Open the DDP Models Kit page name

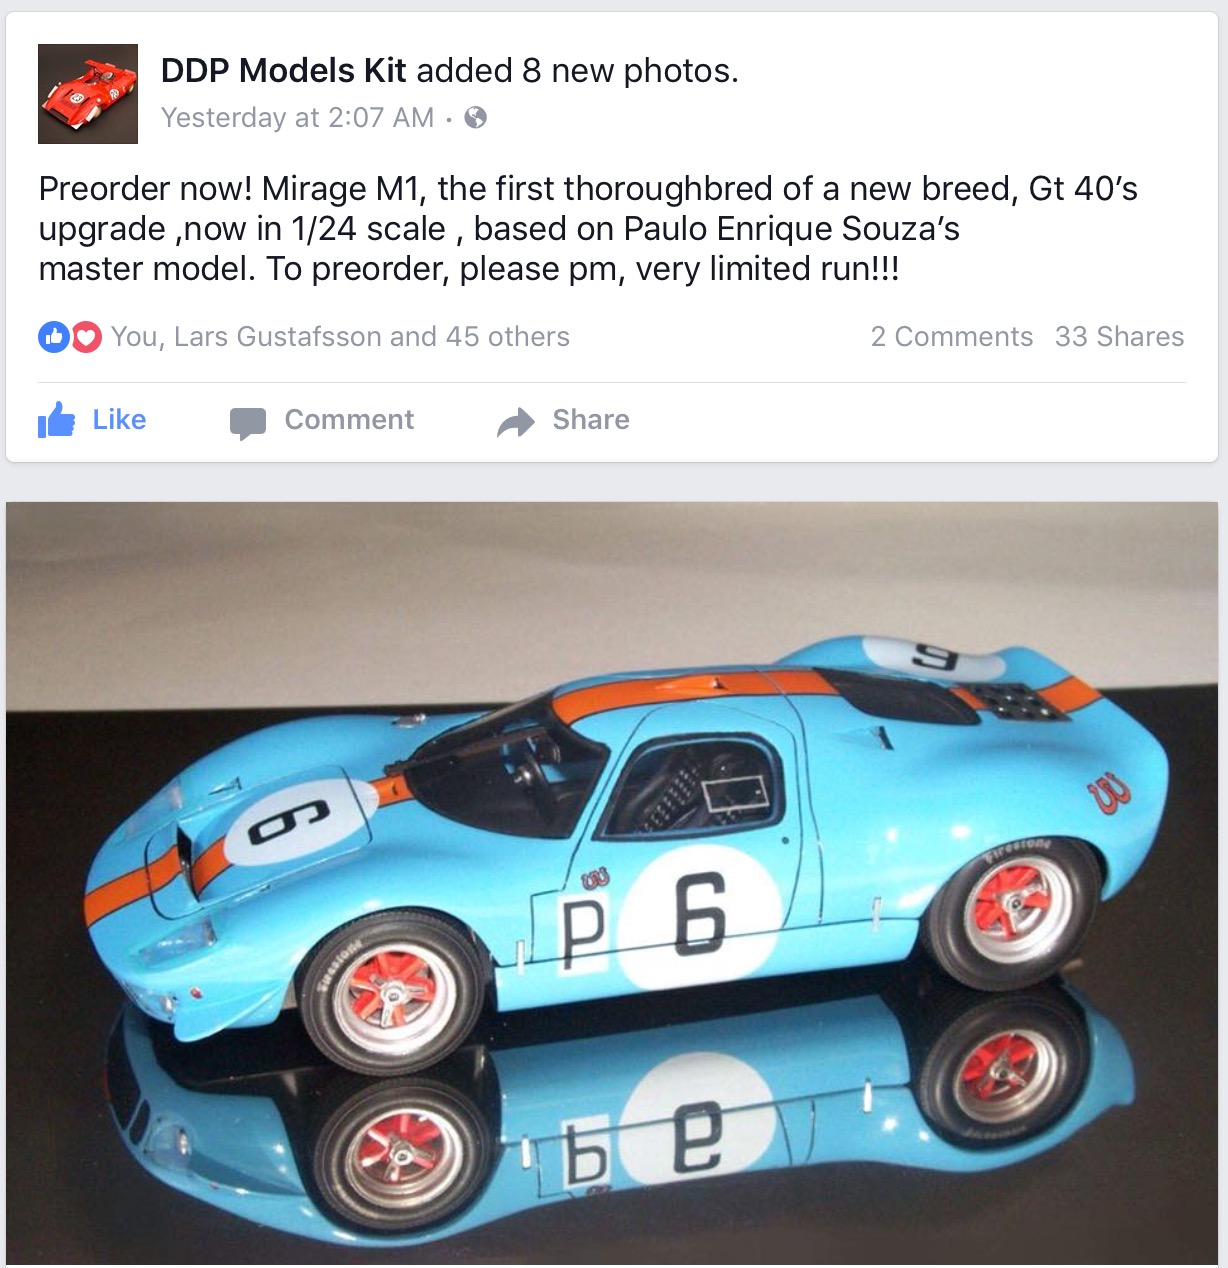coord(284,70)
